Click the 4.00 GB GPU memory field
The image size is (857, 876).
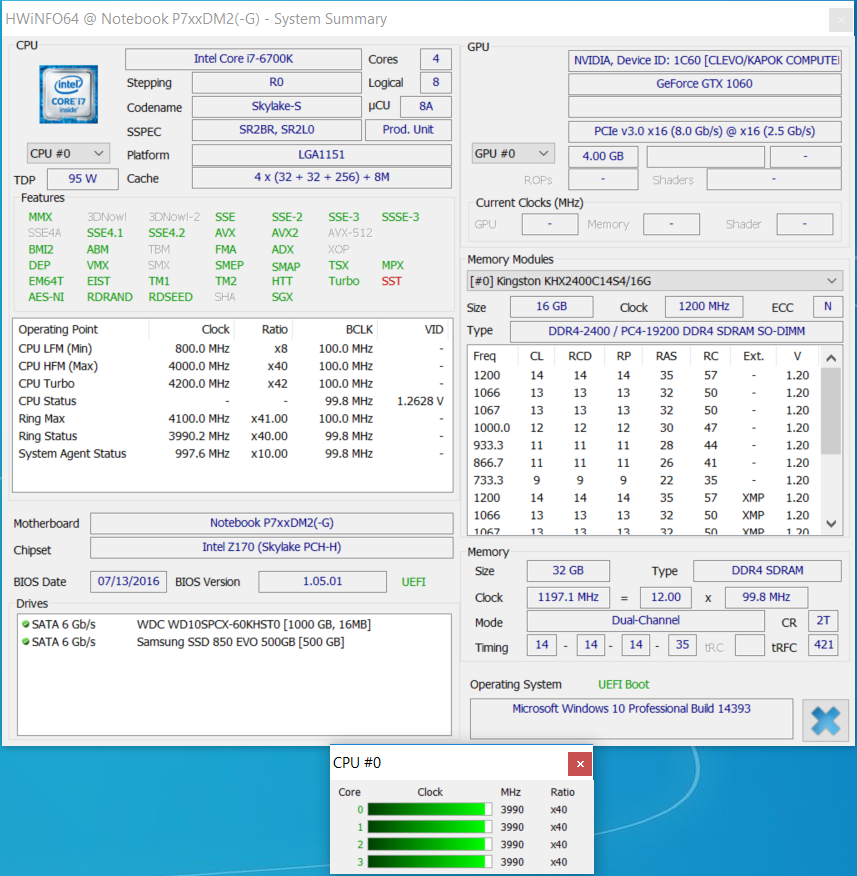(603, 156)
